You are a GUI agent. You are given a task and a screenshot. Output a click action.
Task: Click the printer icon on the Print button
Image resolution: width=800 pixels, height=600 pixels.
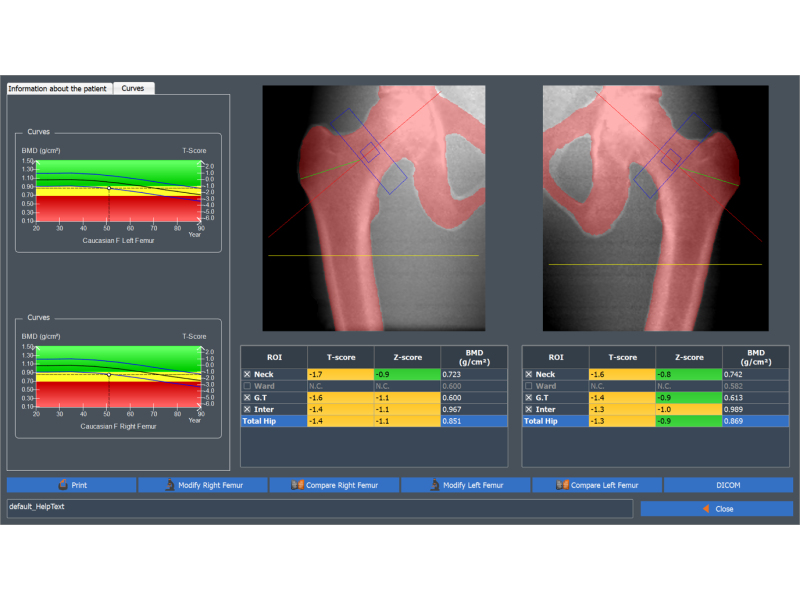tap(63, 485)
